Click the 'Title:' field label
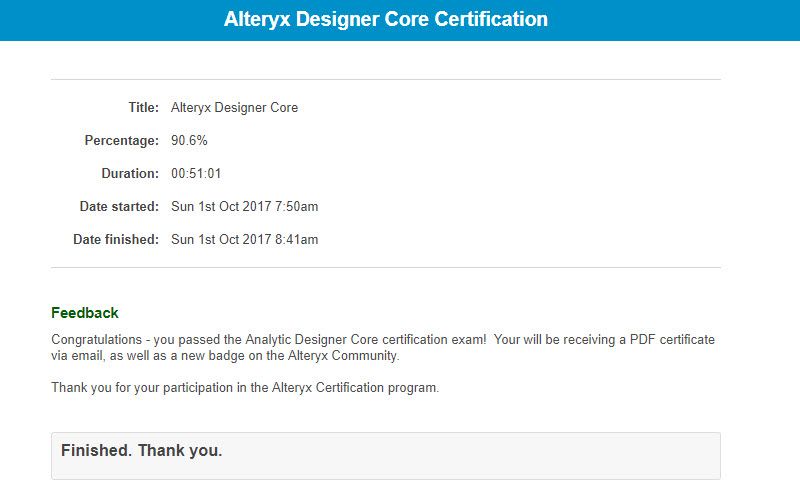The width and height of the screenshot is (800, 503). [143, 108]
